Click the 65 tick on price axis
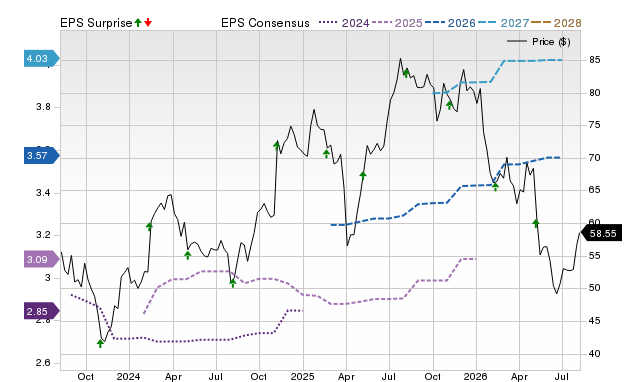Screen dimensions: 640x382 (x=595, y=190)
